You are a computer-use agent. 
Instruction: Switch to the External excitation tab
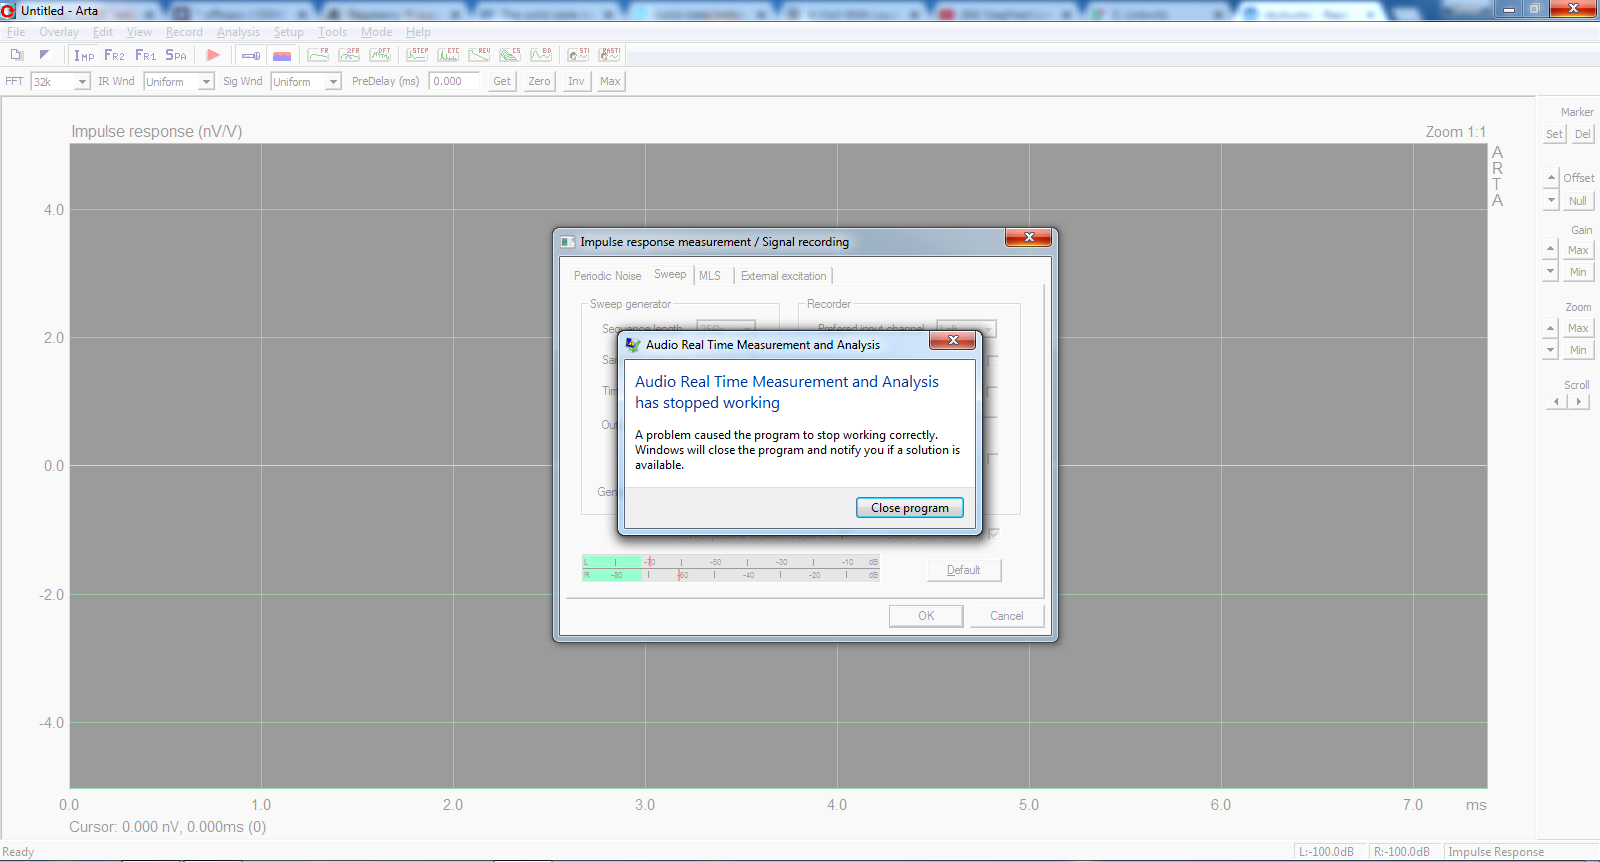[784, 276]
